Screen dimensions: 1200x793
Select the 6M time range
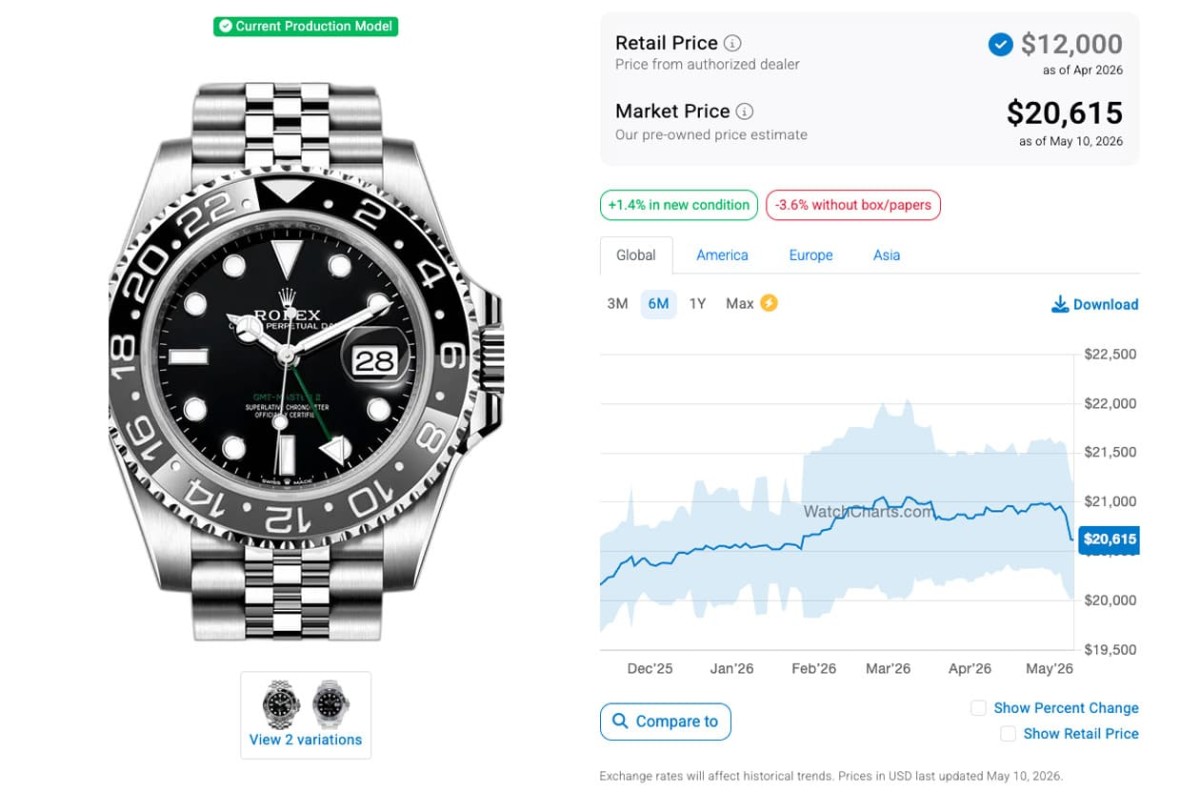point(658,304)
